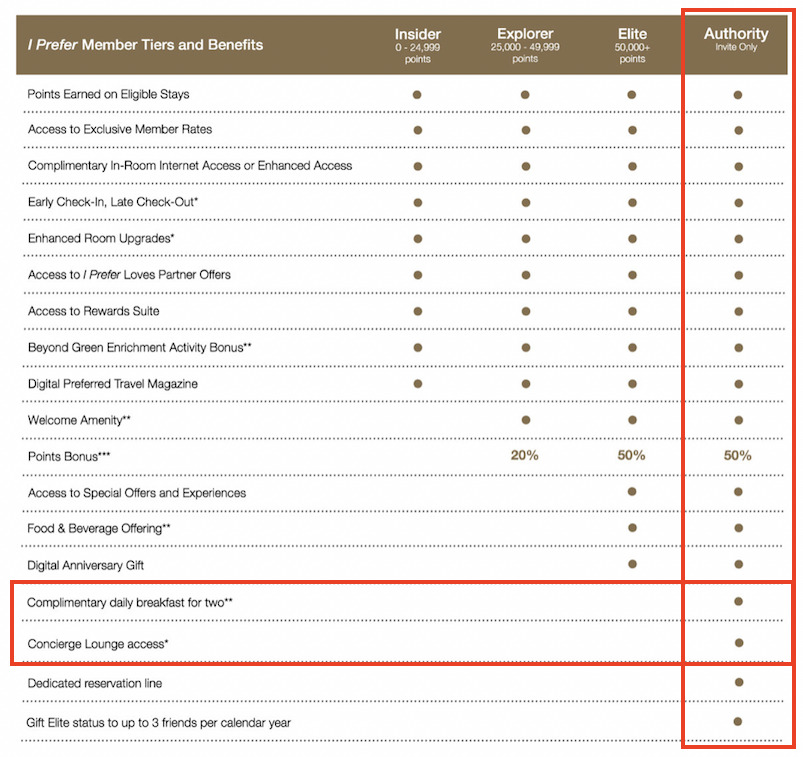
Task: Click Authority dot for daily breakfast for two
Action: (x=738, y=601)
